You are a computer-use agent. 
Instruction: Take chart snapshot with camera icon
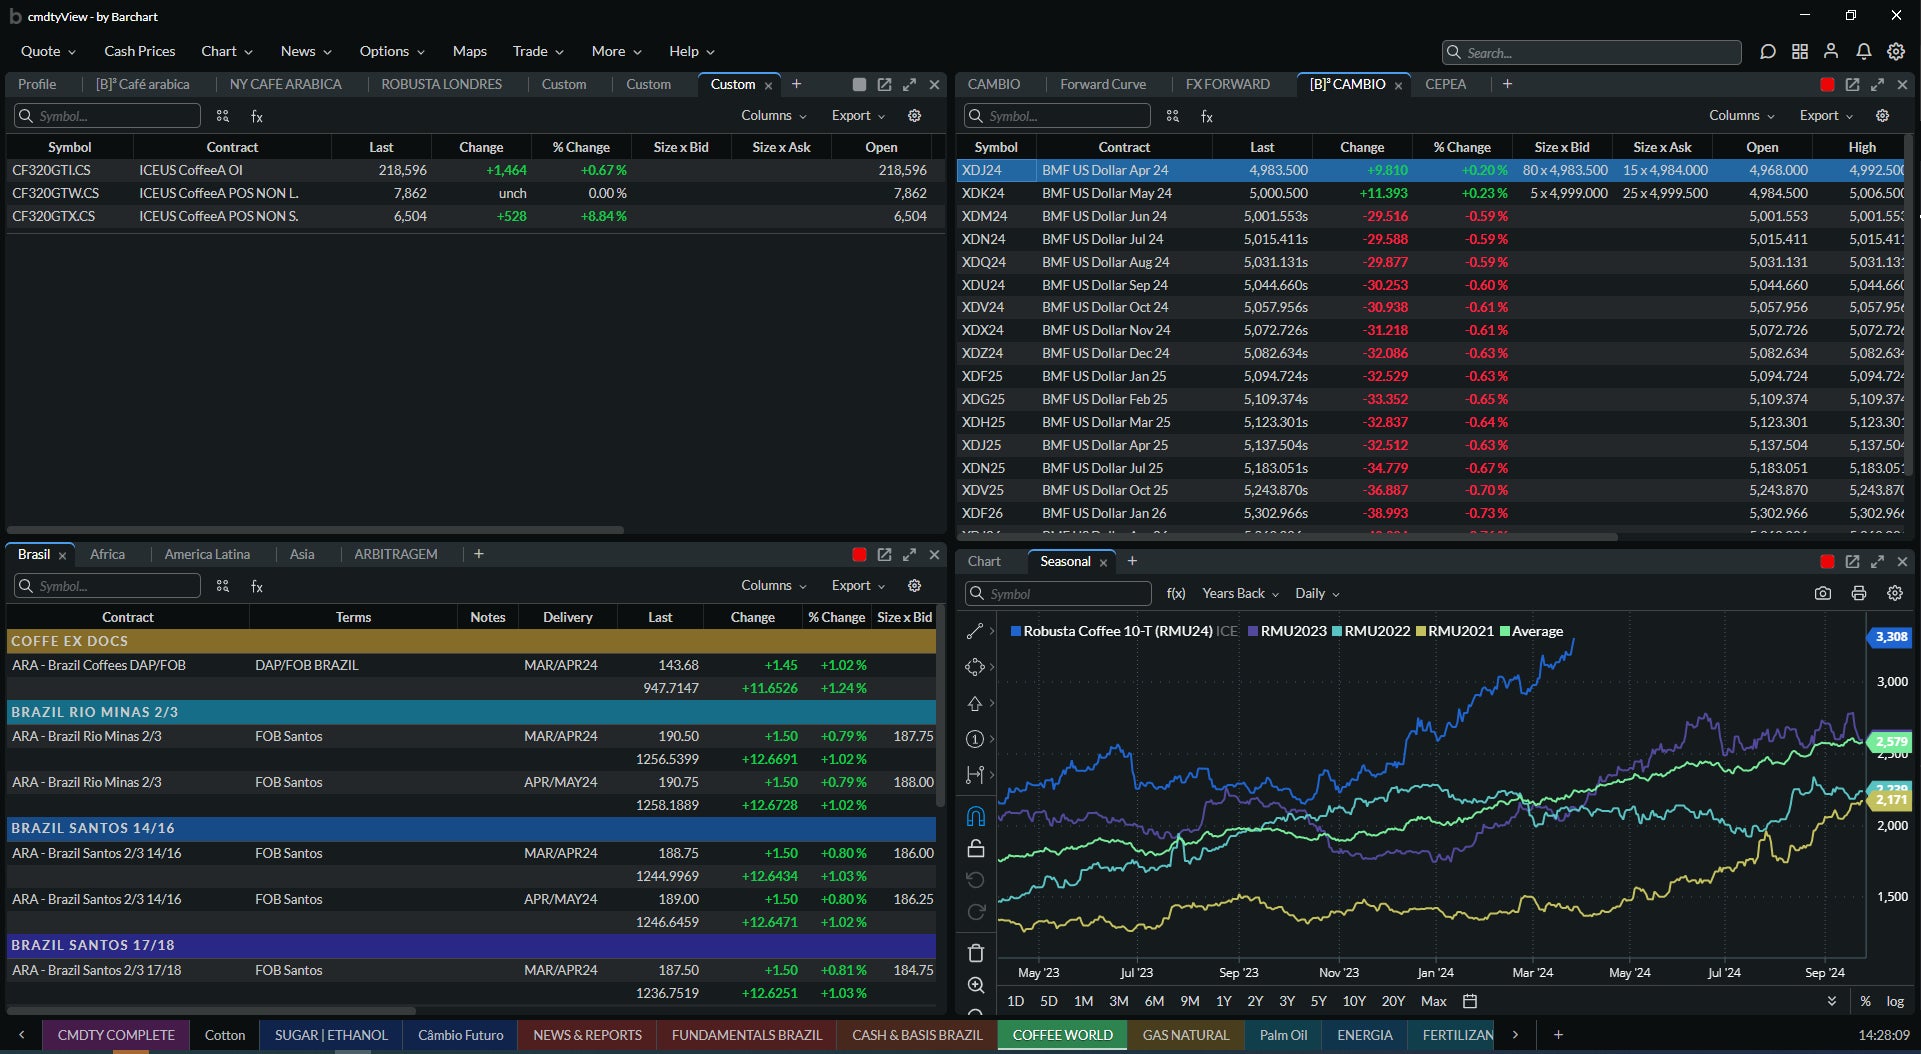1823,593
